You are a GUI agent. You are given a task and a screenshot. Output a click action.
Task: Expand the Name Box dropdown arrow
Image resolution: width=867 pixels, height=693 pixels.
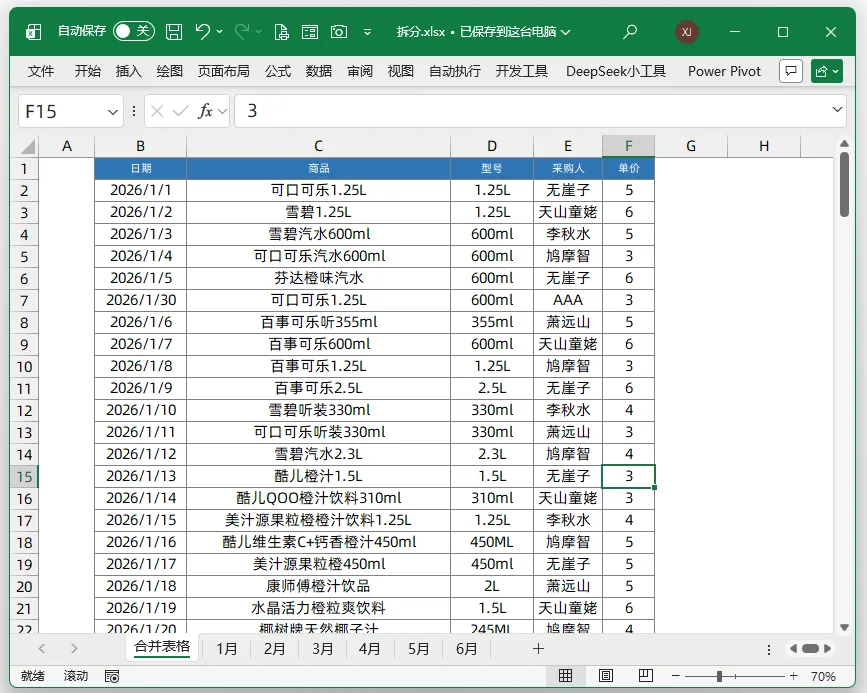113,112
